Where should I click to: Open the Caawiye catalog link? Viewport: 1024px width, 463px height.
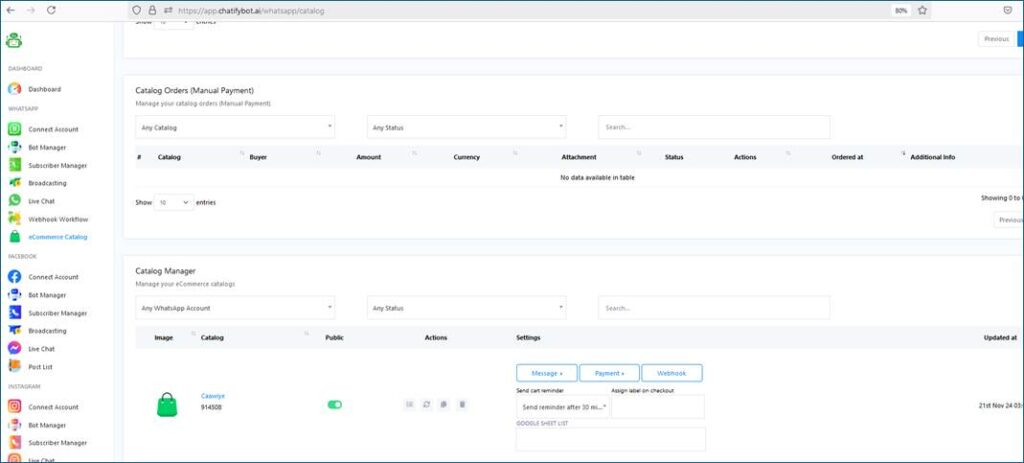[x=213, y=395]
